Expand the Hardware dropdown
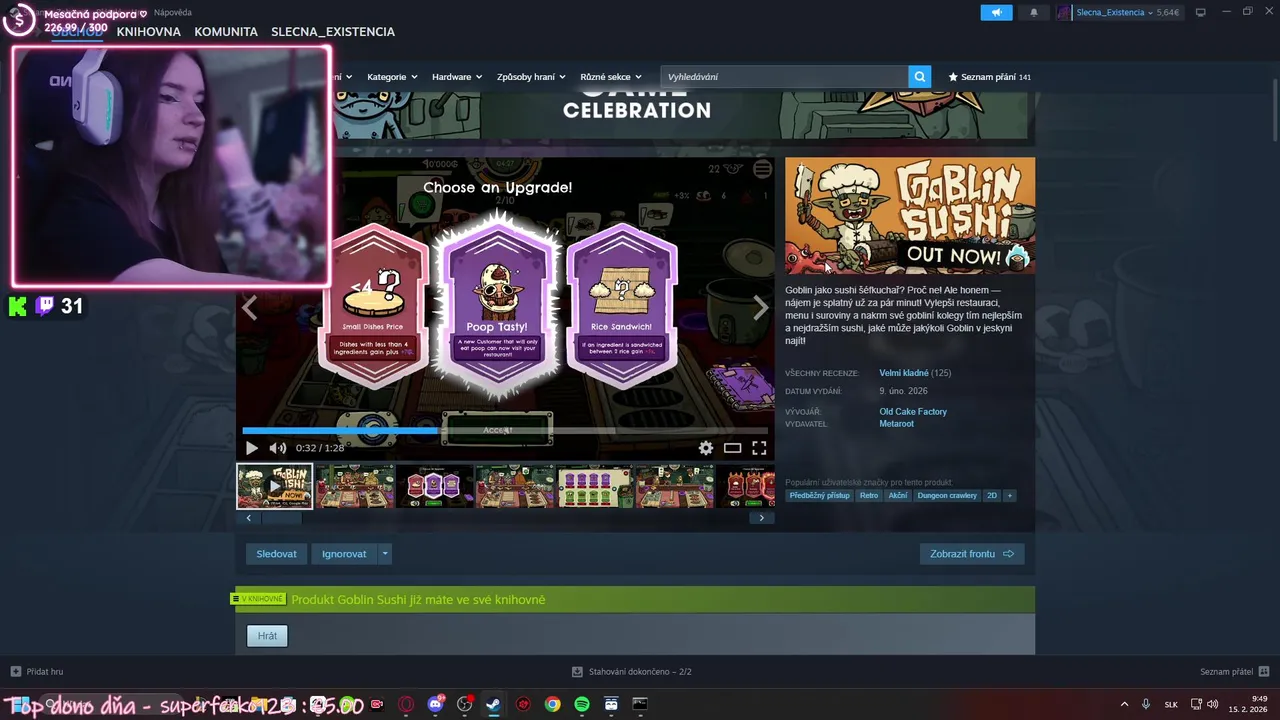The height and width of the screenshot is (720, 1280). (x=457, y=77)
